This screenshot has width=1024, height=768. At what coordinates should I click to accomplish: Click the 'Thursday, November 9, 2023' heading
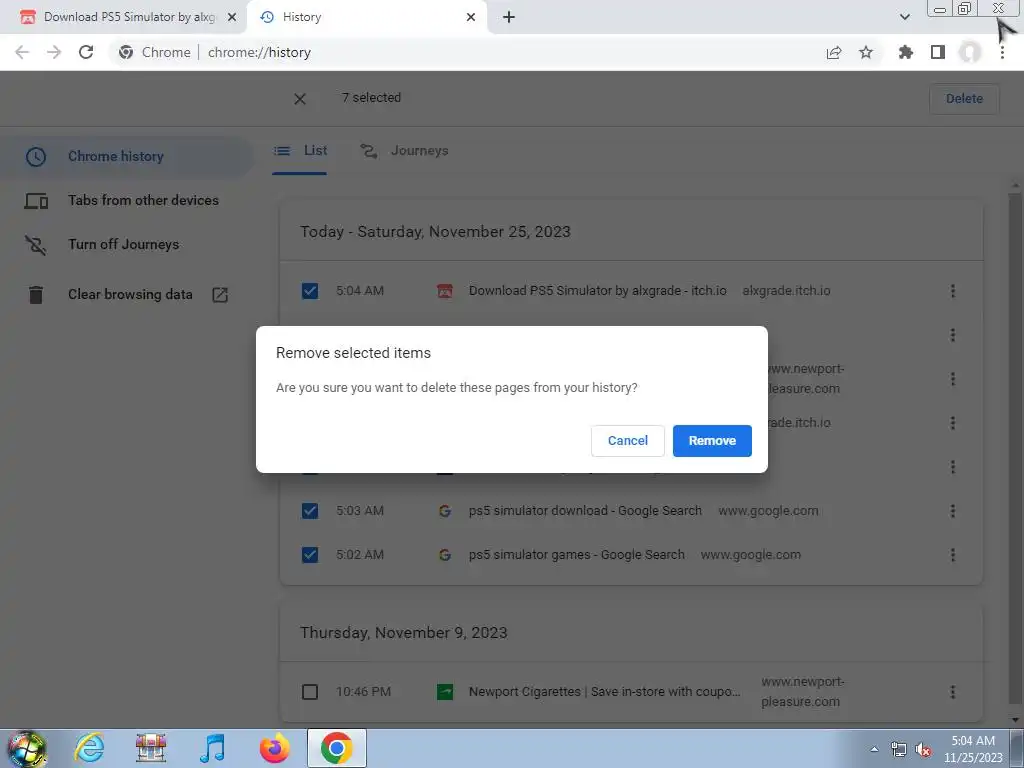(404, 633)
